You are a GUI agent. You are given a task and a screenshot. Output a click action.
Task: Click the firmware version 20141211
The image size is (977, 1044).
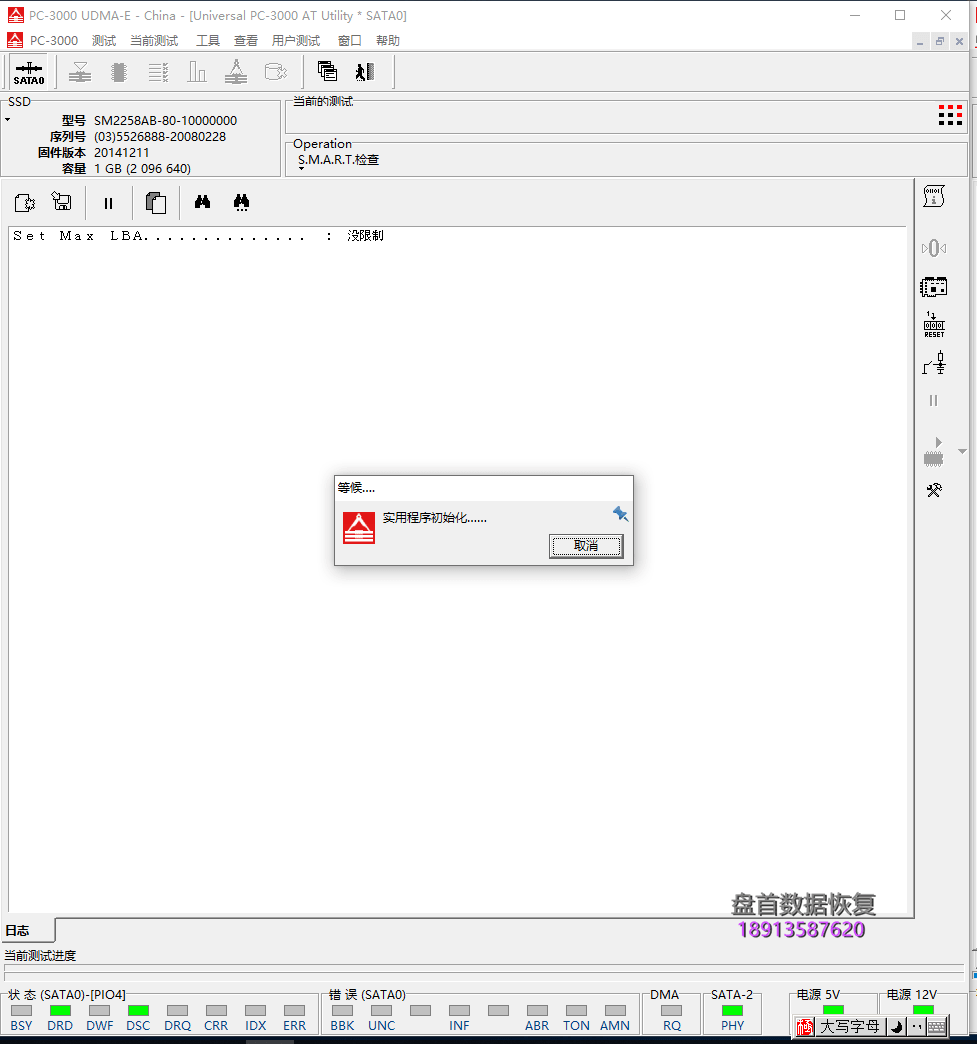click(121, 152)
